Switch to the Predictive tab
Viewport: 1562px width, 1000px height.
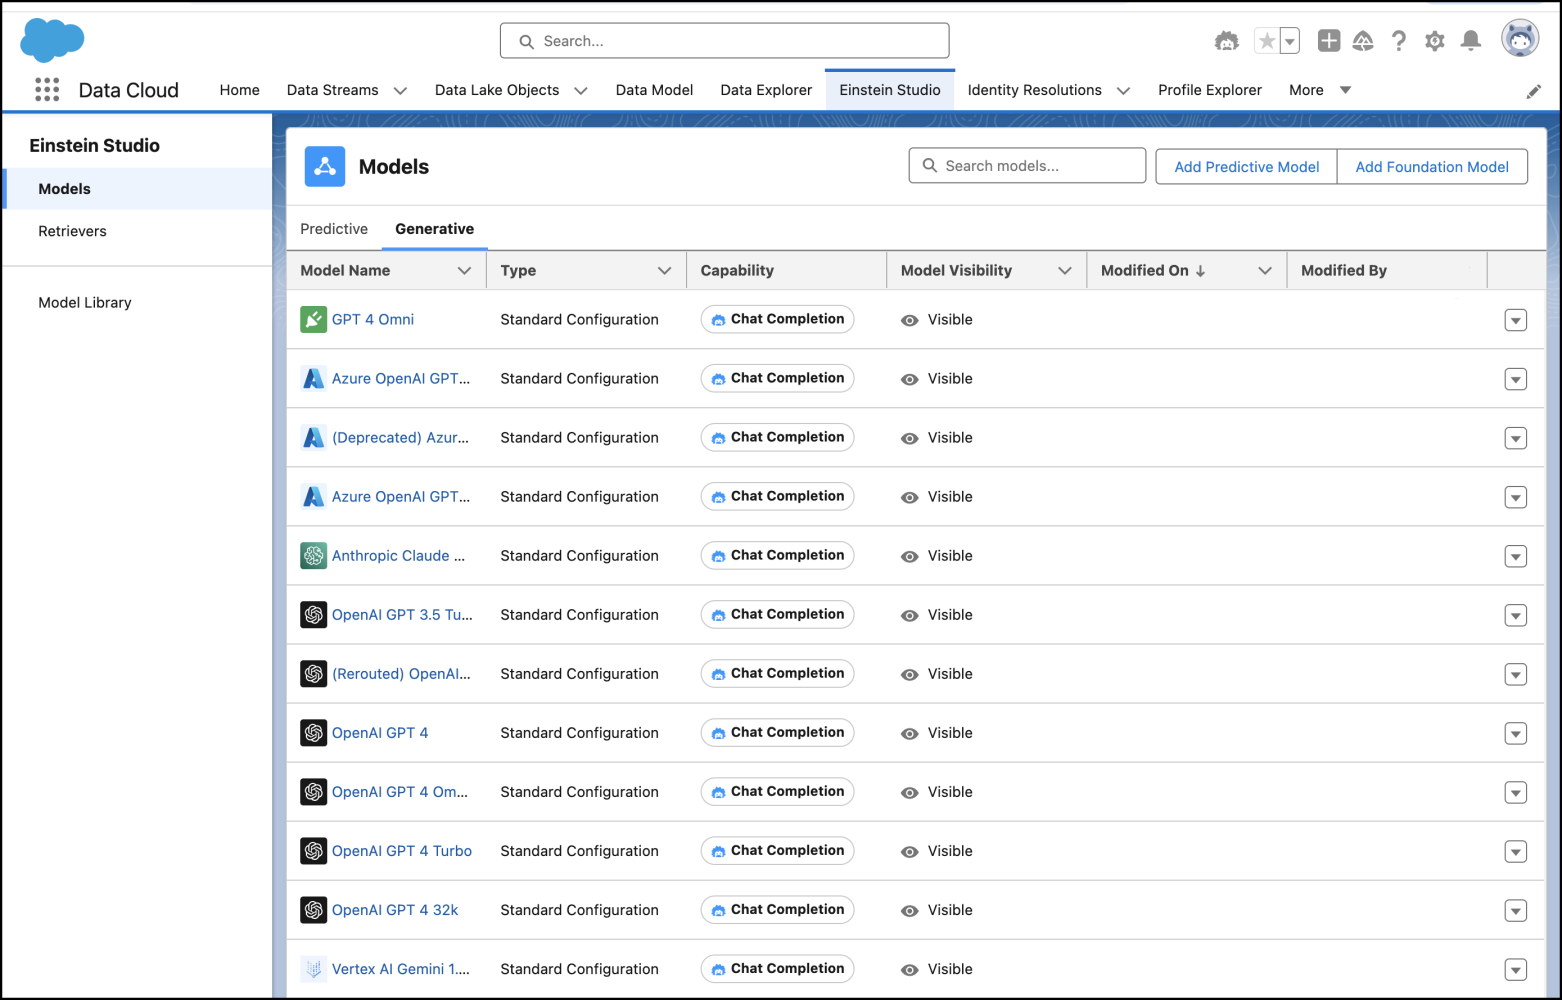[x=334, y=229]
